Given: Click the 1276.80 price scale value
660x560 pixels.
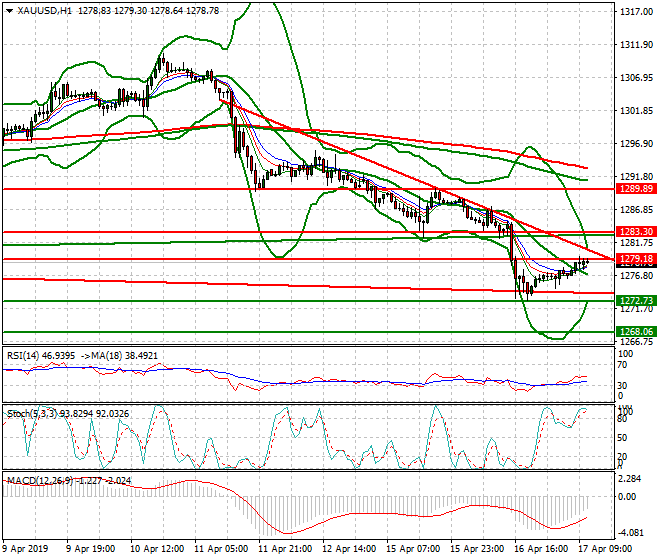Looking at the screenshot, I should point(637,275).
